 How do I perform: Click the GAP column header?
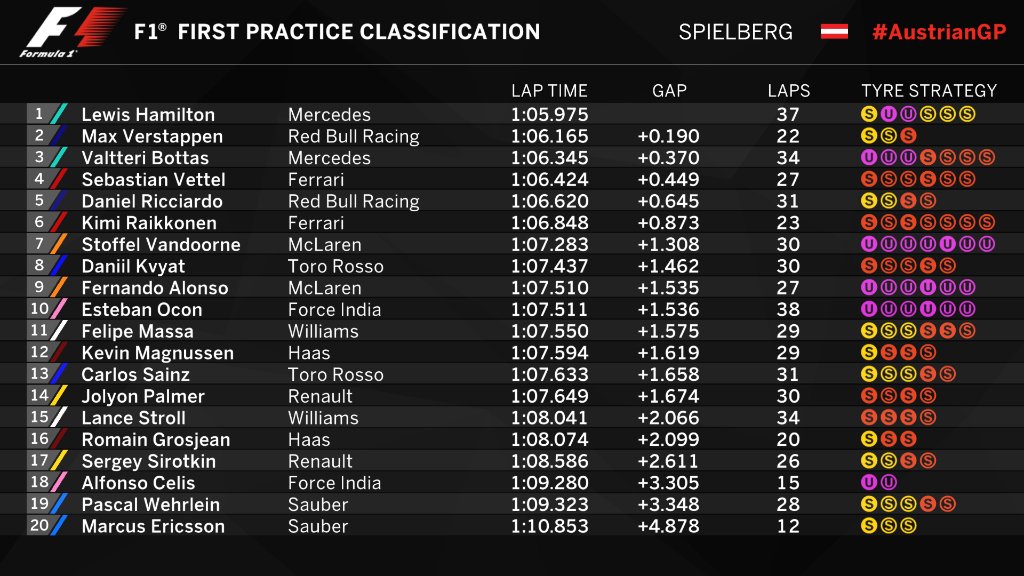pyautogui.click(x=669, y=91)
